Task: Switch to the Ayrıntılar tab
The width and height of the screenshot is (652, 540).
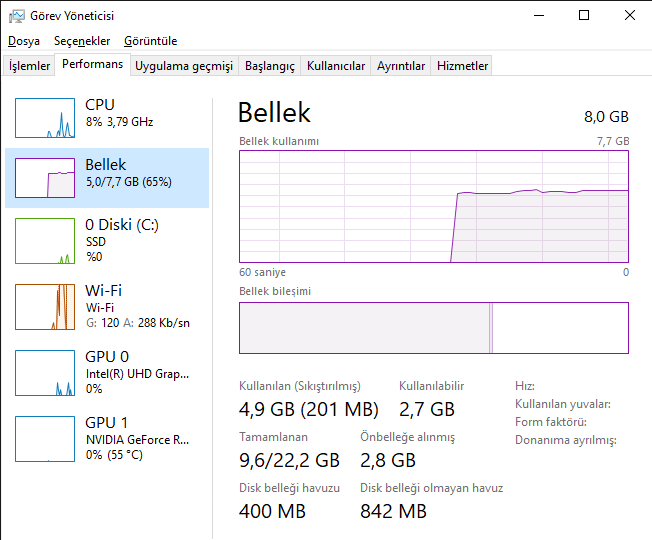Action: 401,66
